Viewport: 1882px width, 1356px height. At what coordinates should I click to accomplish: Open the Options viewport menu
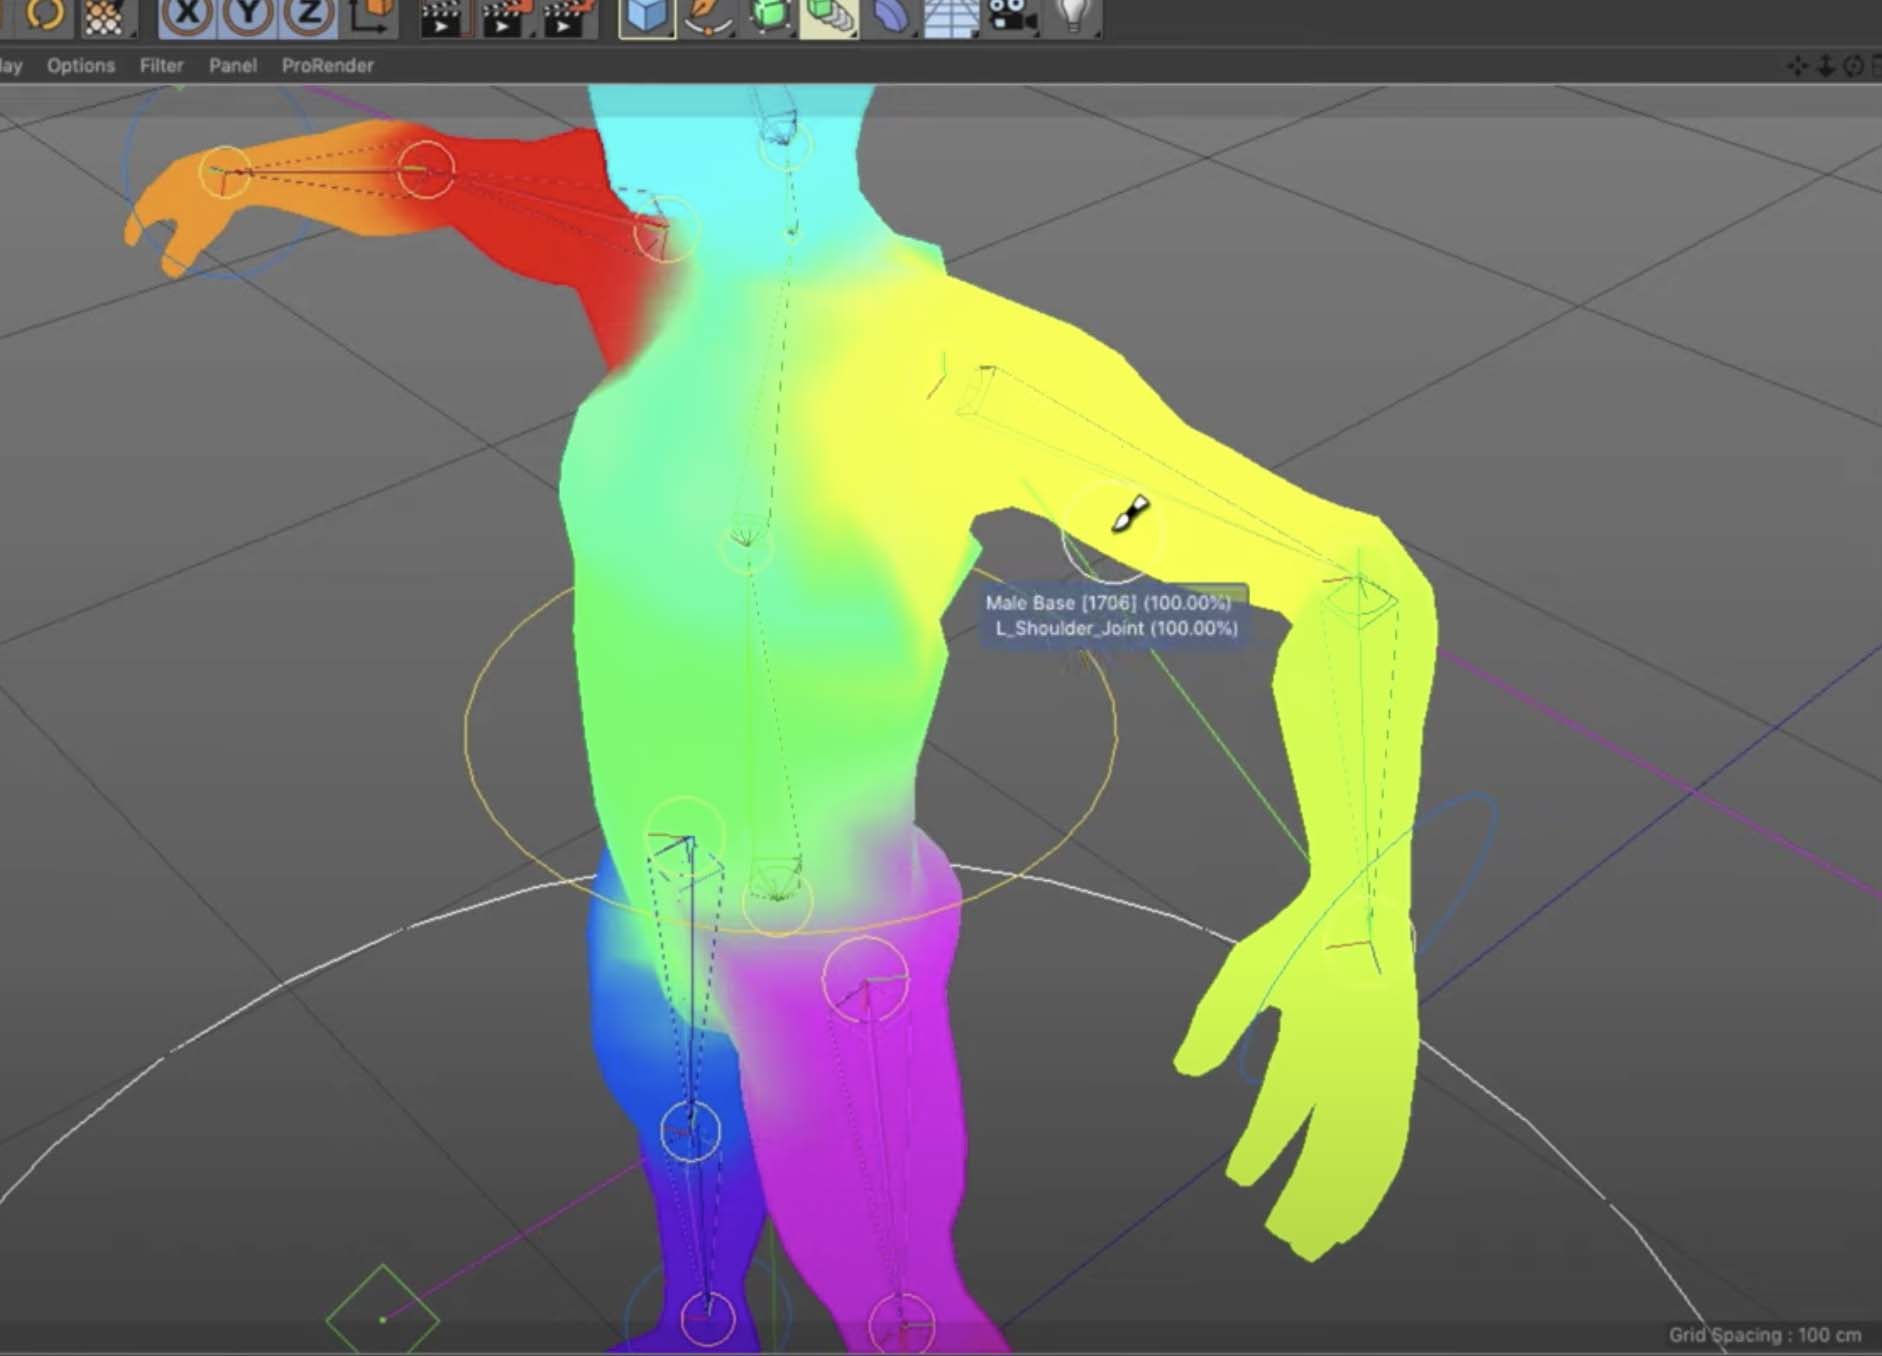[81, 66]
